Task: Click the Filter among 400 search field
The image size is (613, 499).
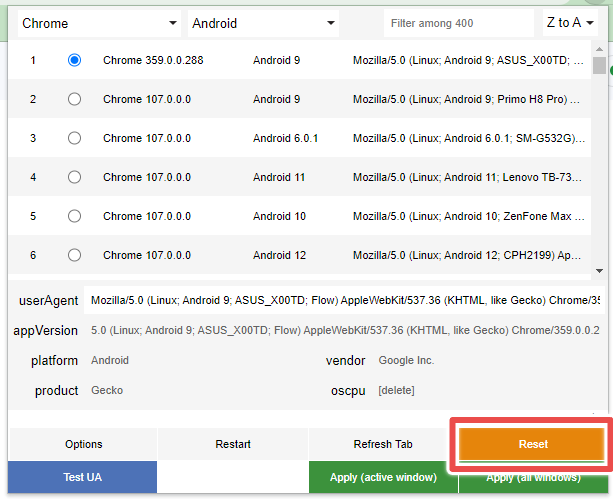Action: 459,23
